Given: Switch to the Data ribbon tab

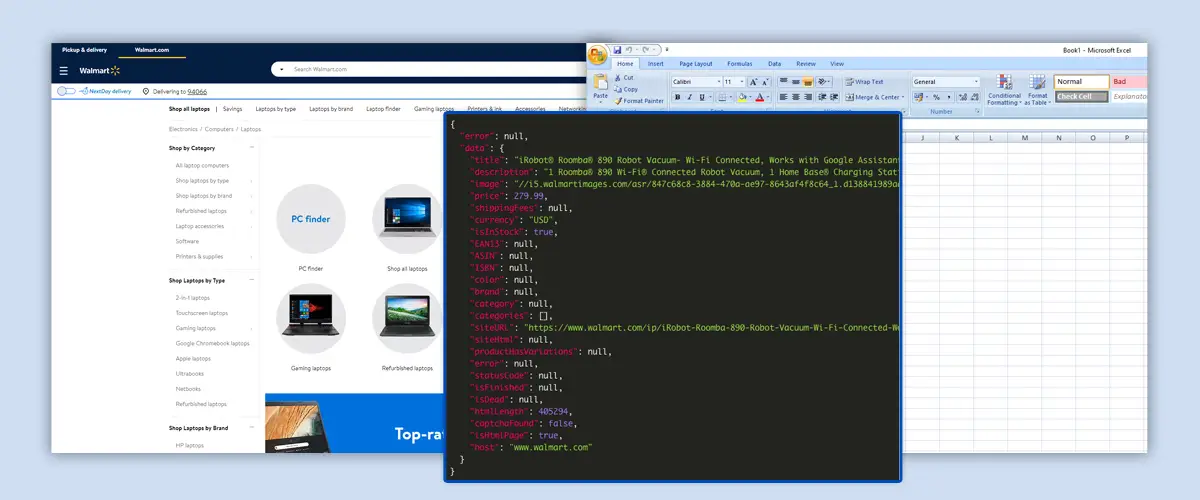Looking at the screenshot, I should (774, 63).
